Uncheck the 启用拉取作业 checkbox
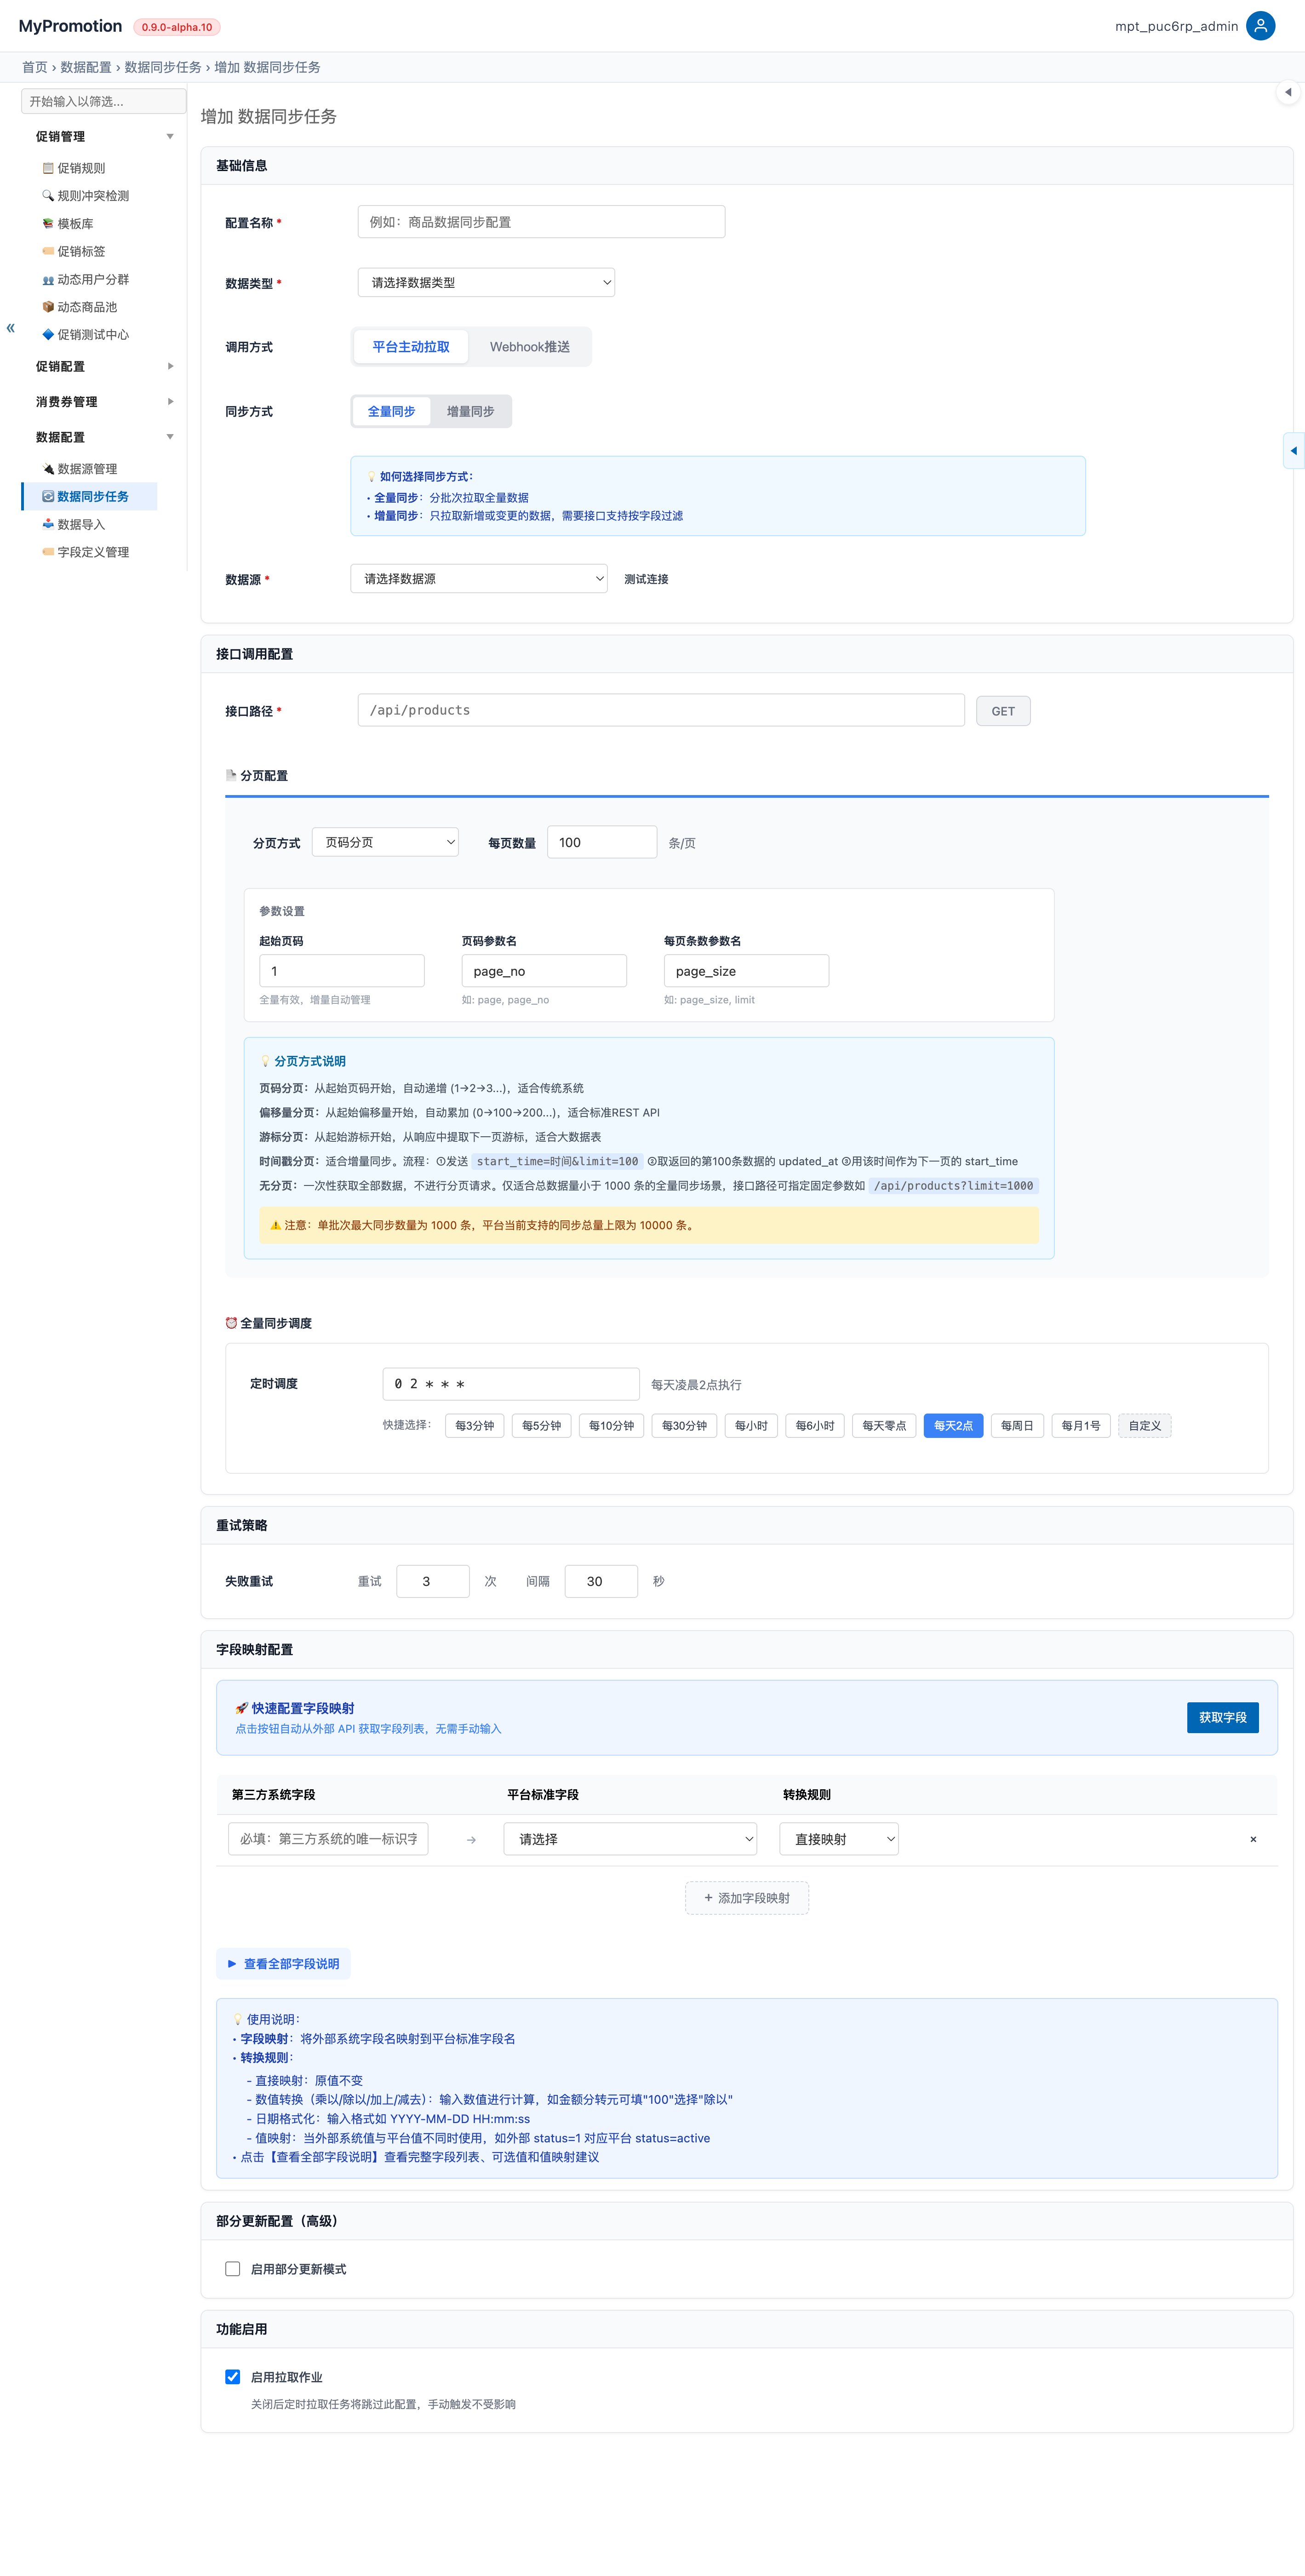This screenshot has height=2576, width=1305. point(233,2377)
